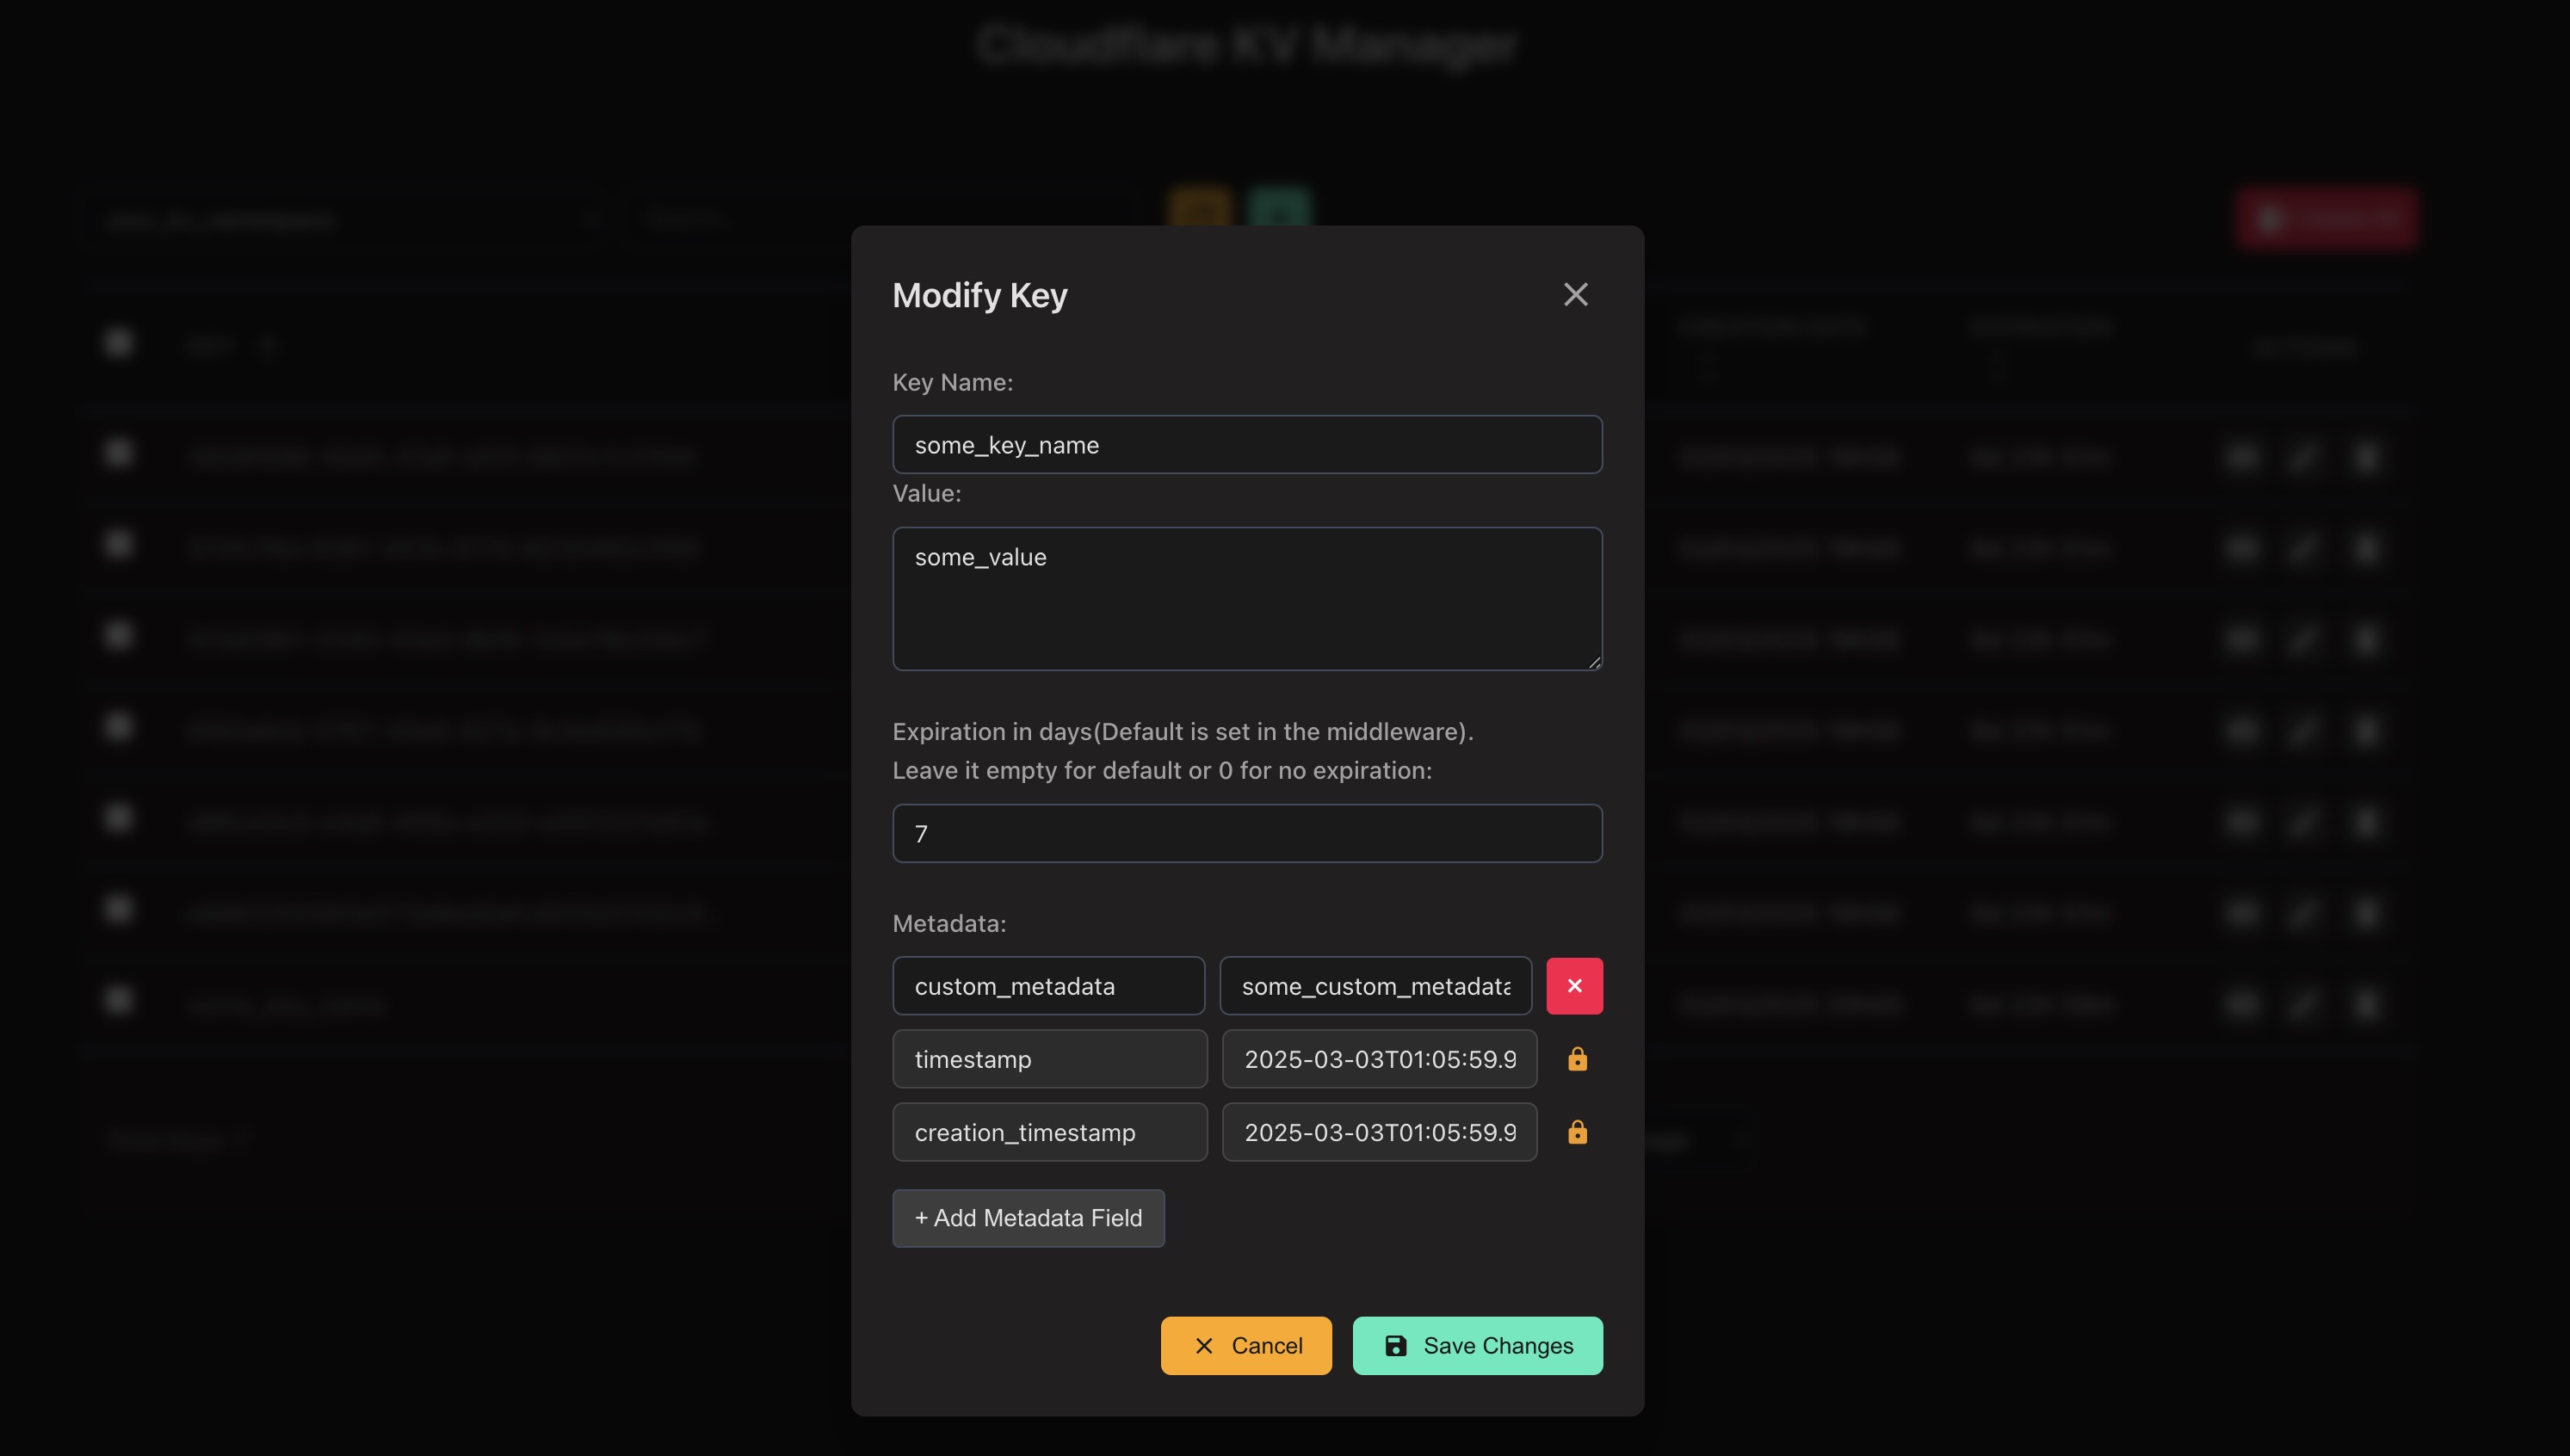Close the Modify Key dialog with X
Screen dimensions: 2570x1456
[1575, 294]
